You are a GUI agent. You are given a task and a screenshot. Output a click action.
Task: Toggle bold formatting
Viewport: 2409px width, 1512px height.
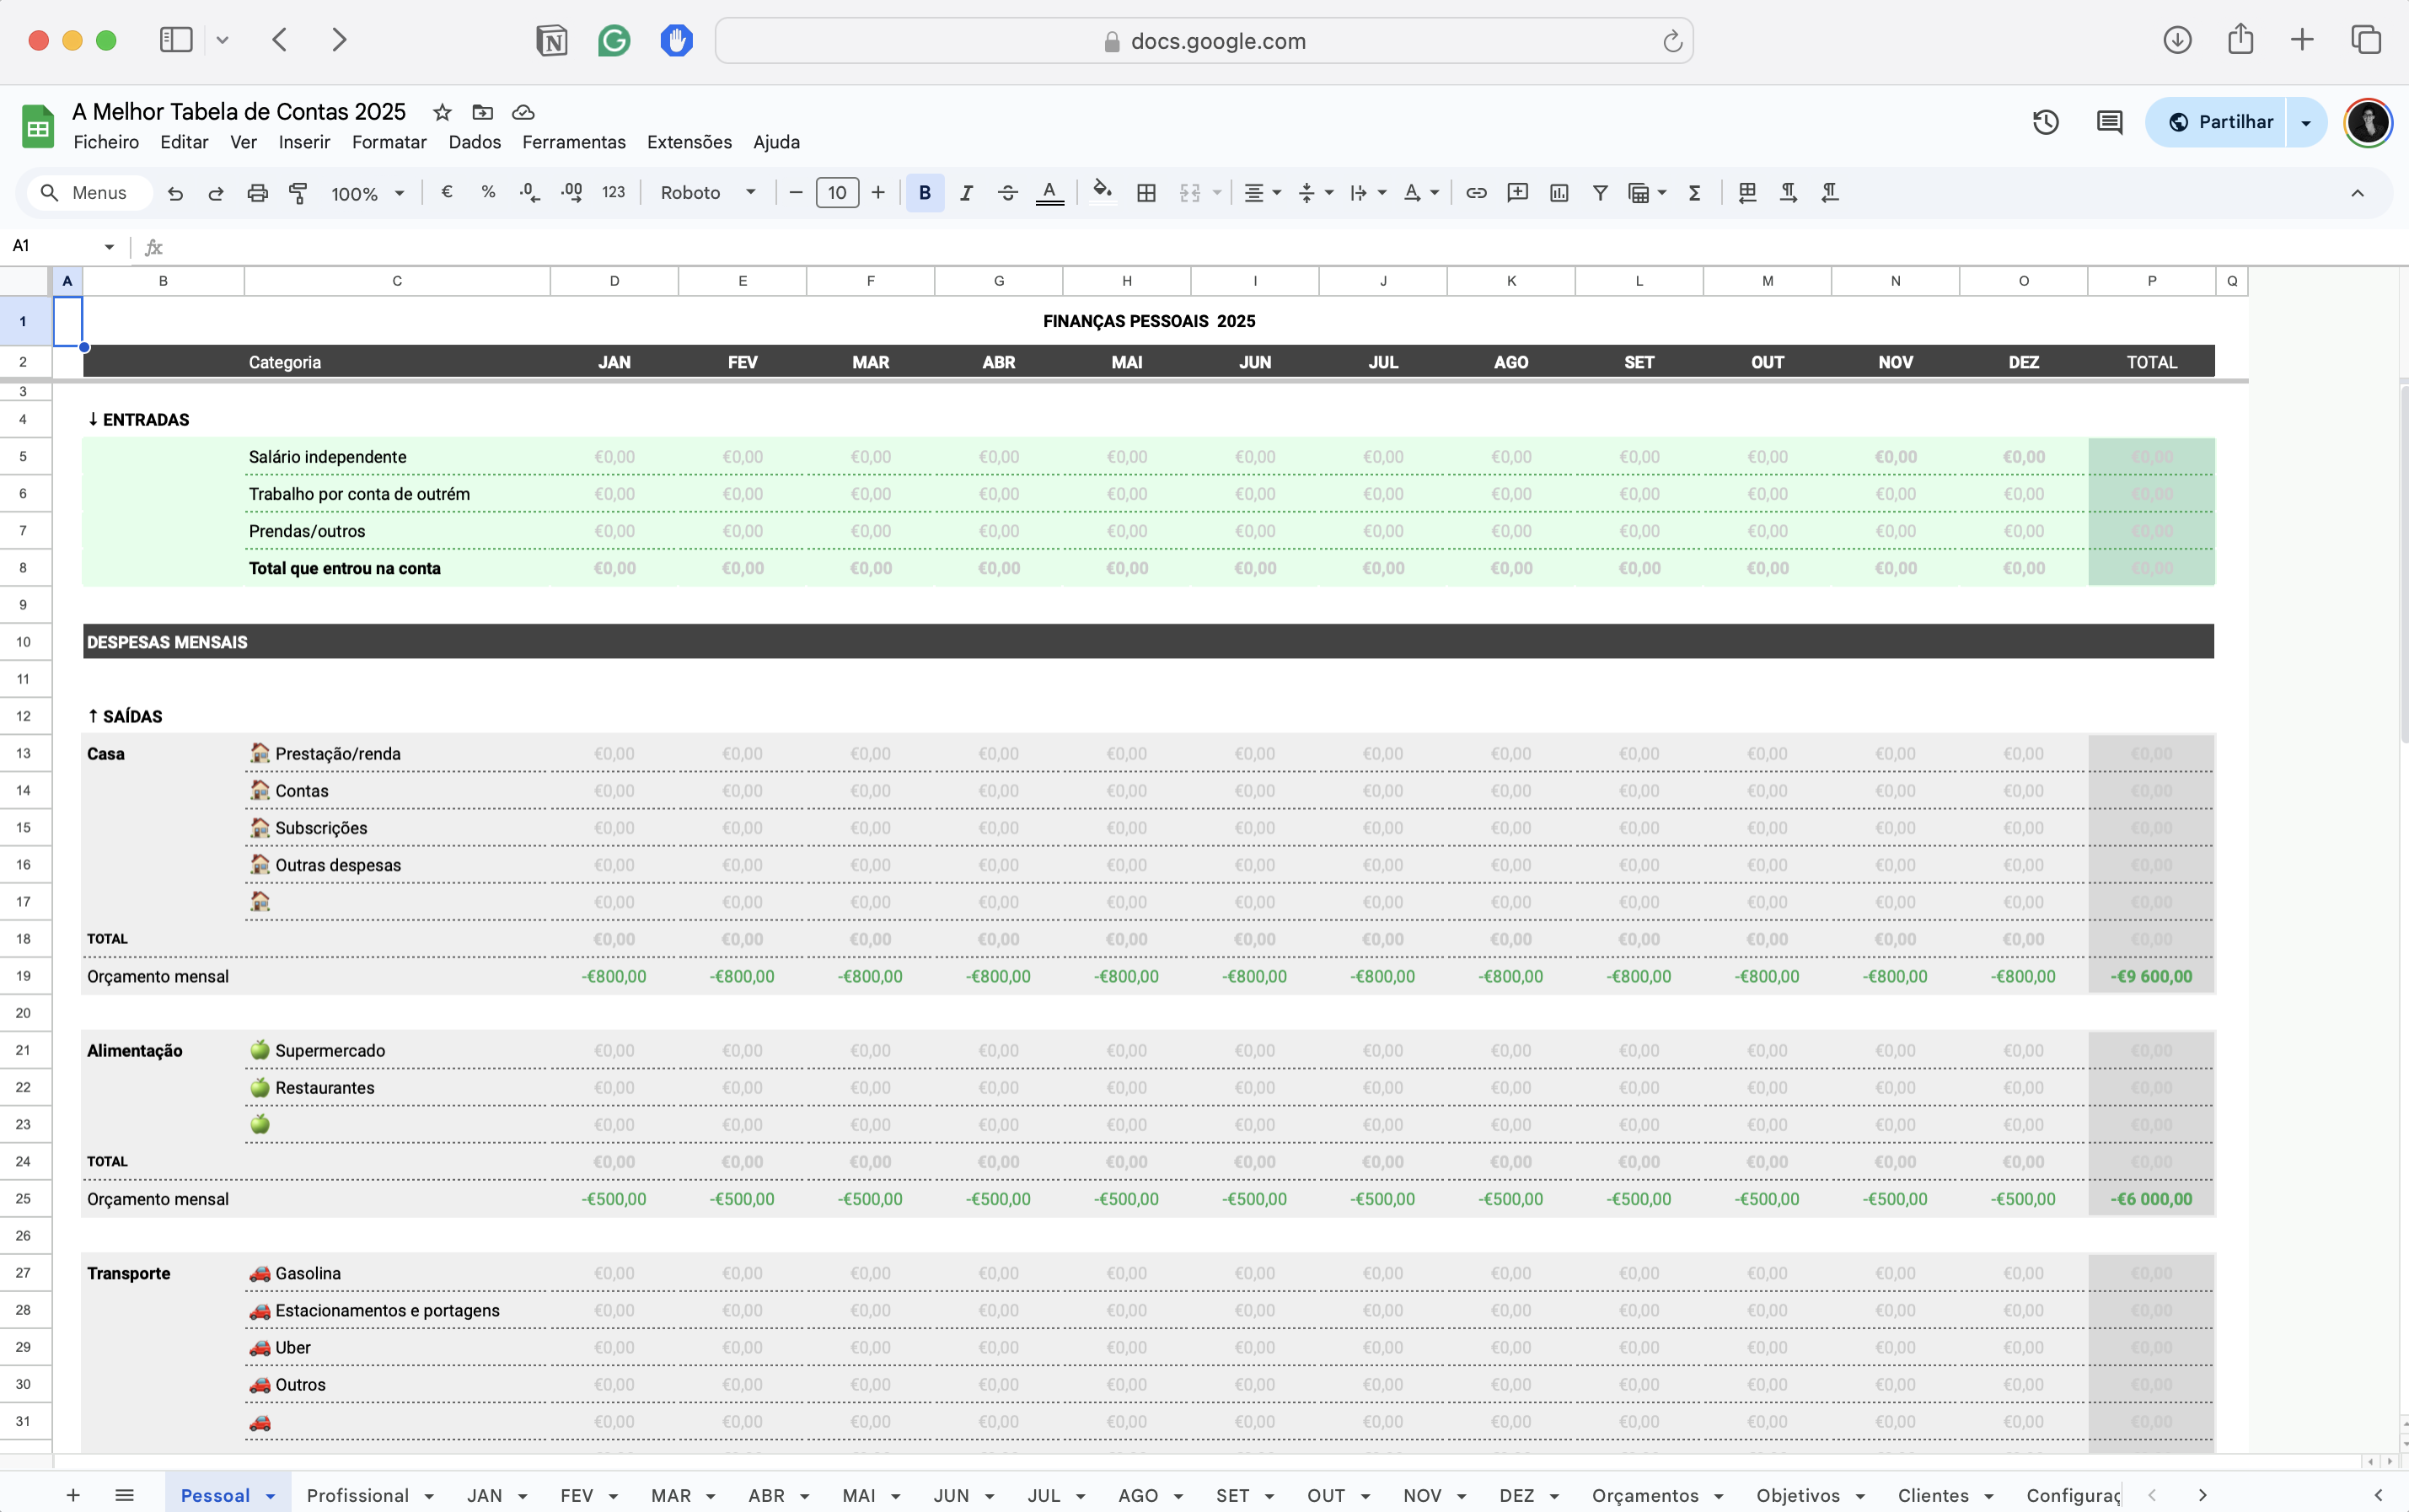point(924,193)
